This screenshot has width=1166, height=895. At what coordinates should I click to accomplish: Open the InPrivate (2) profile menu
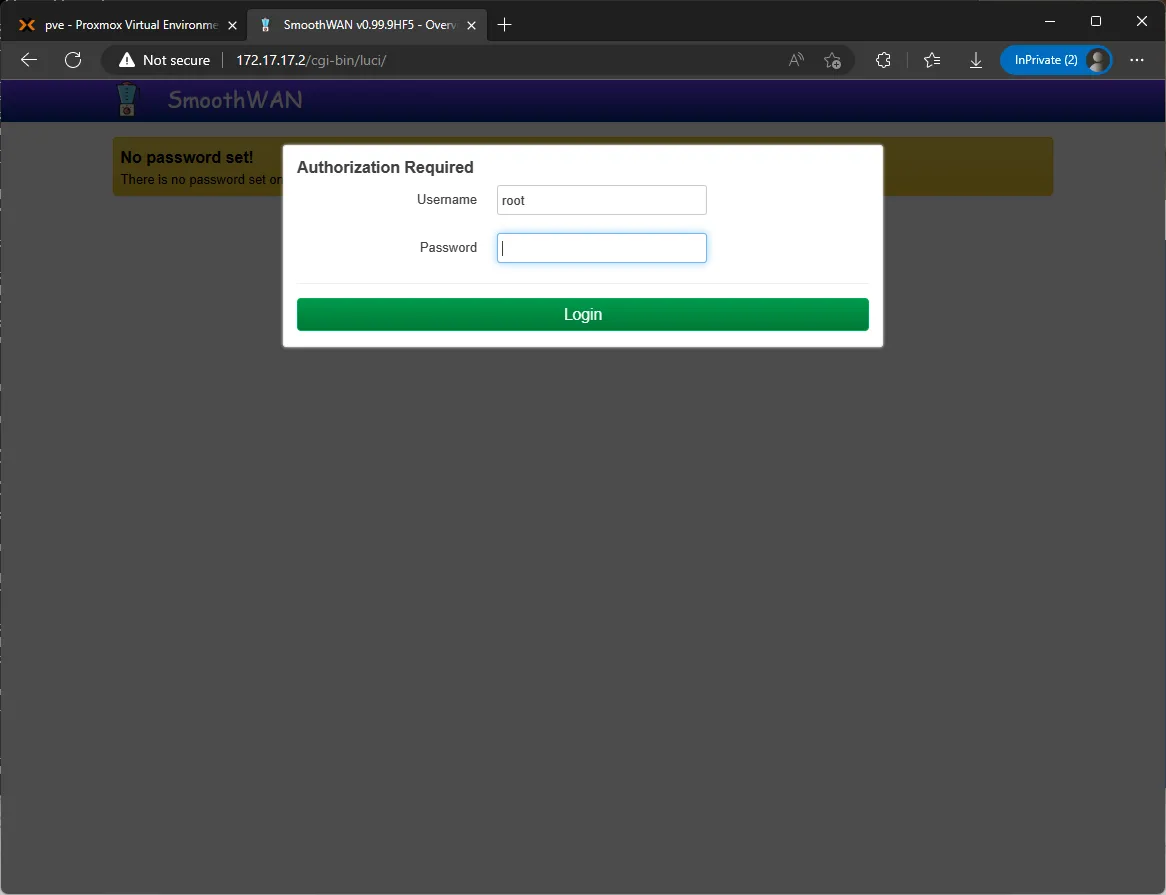click(x=1056, y=60)
